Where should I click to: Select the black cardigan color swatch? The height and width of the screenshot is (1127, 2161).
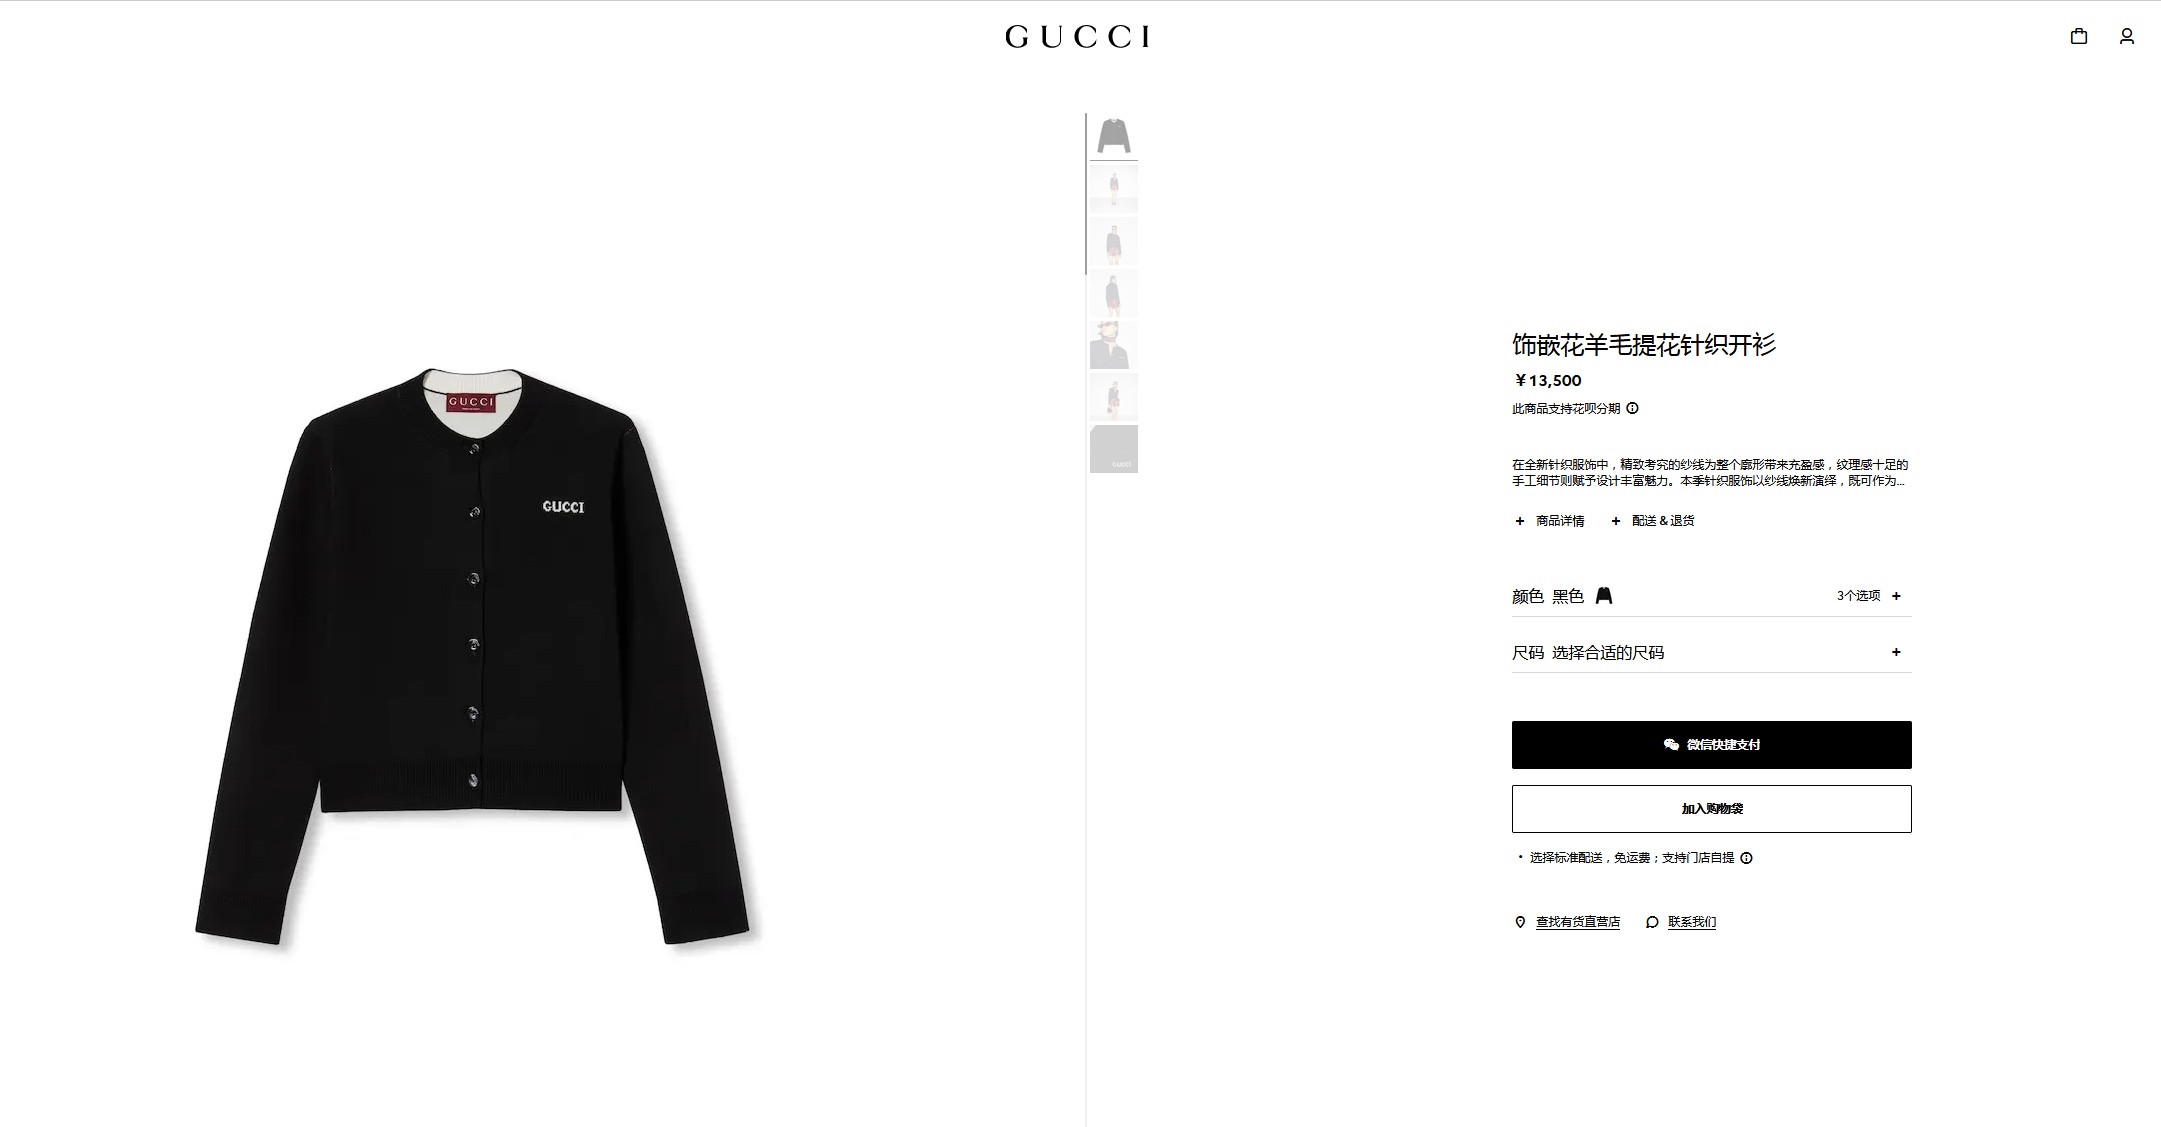point(1604,596)
